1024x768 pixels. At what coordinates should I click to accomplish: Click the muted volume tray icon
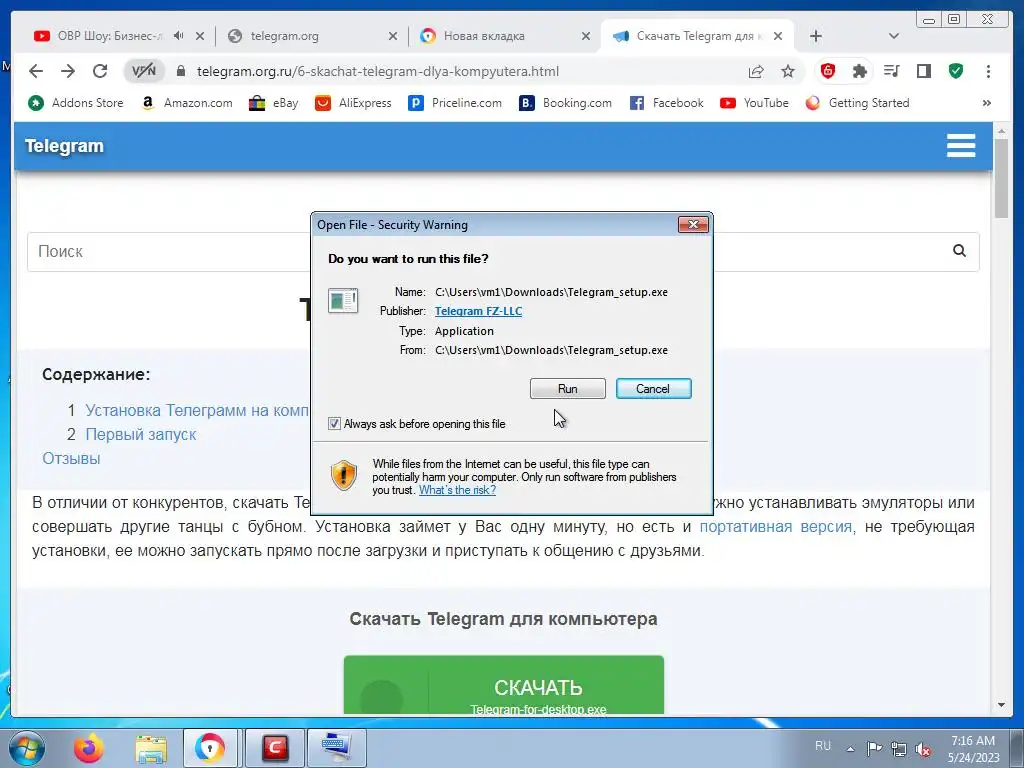[923, 749]
